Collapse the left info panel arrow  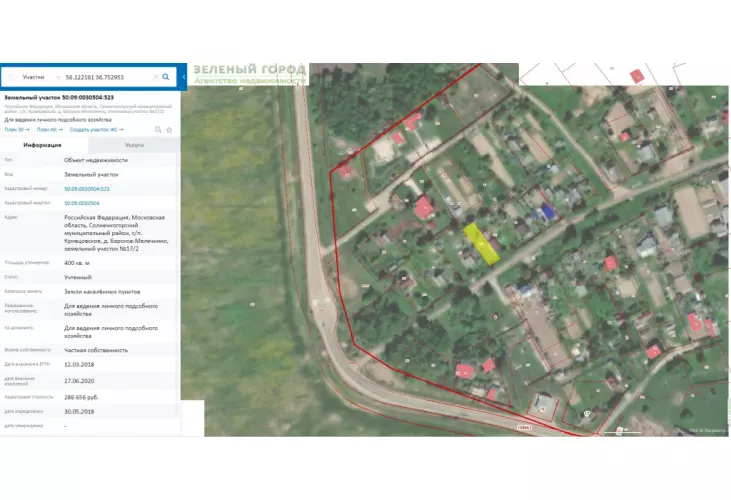click(184, 76)
